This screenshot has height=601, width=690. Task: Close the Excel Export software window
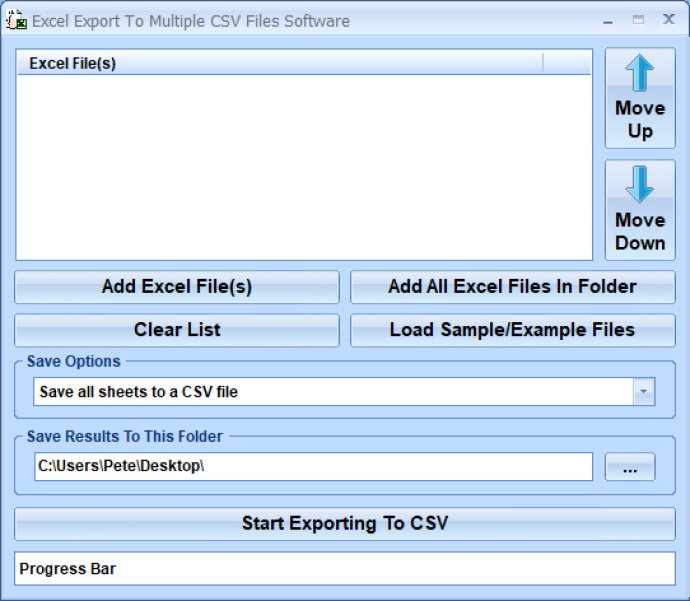(x=669, y=19)
